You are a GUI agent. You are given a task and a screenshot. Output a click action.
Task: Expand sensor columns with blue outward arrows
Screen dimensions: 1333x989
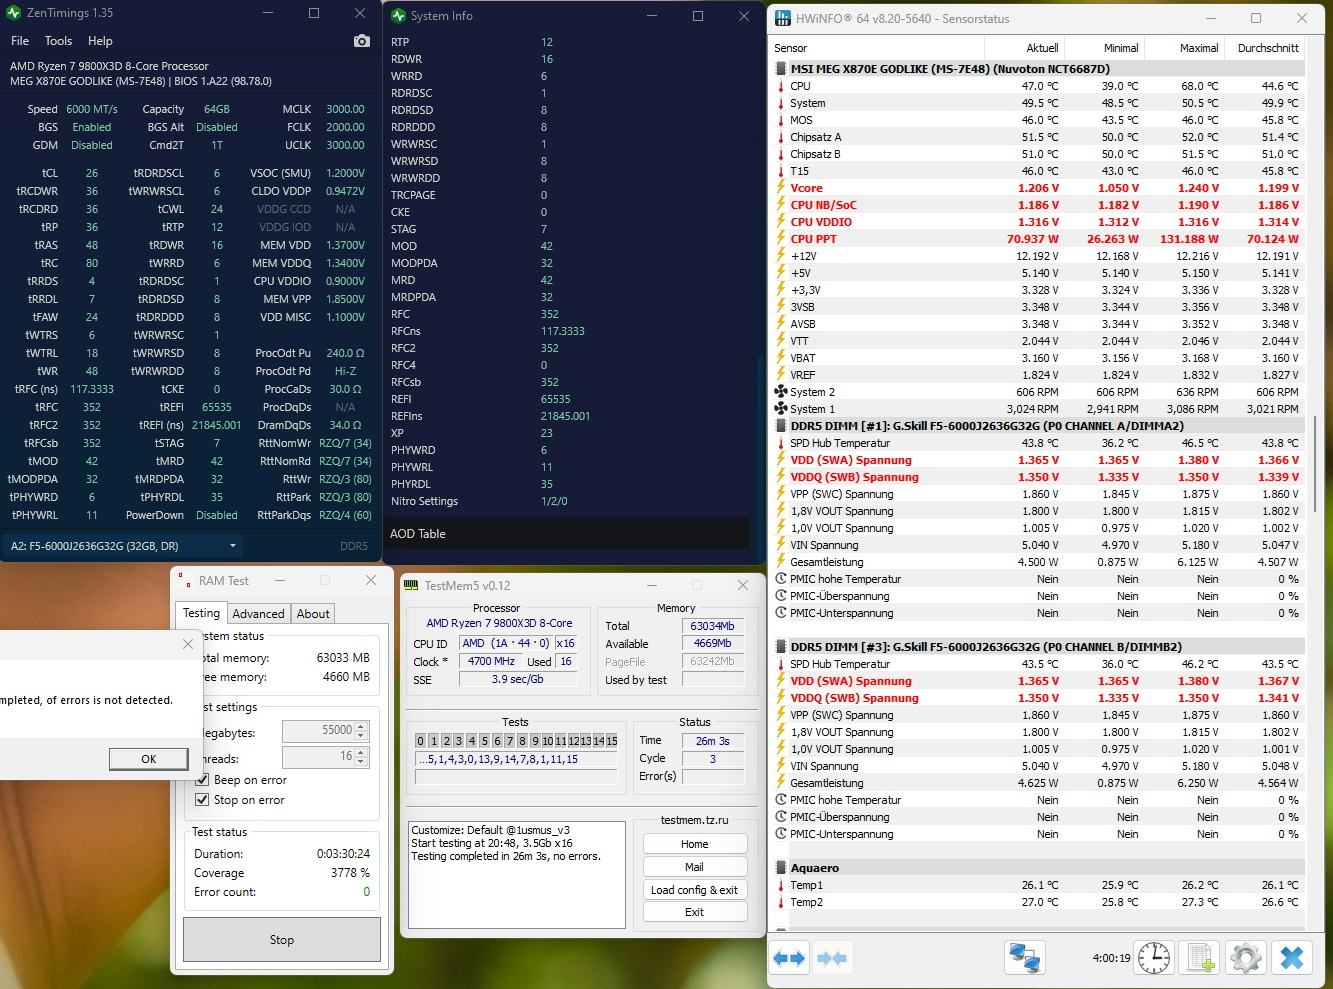click(x=789, y=958)
